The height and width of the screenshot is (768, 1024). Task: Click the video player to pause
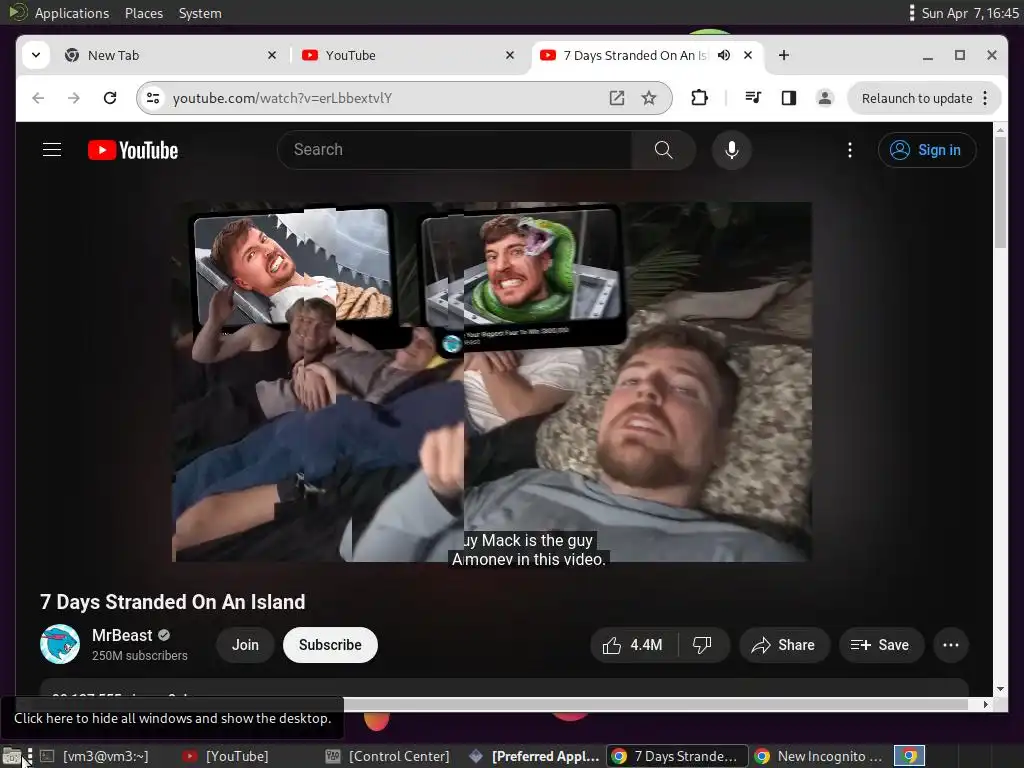[492, 382]
